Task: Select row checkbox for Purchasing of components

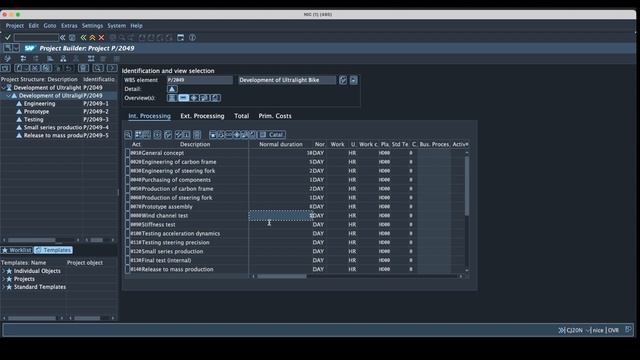Action: [127, 180]
